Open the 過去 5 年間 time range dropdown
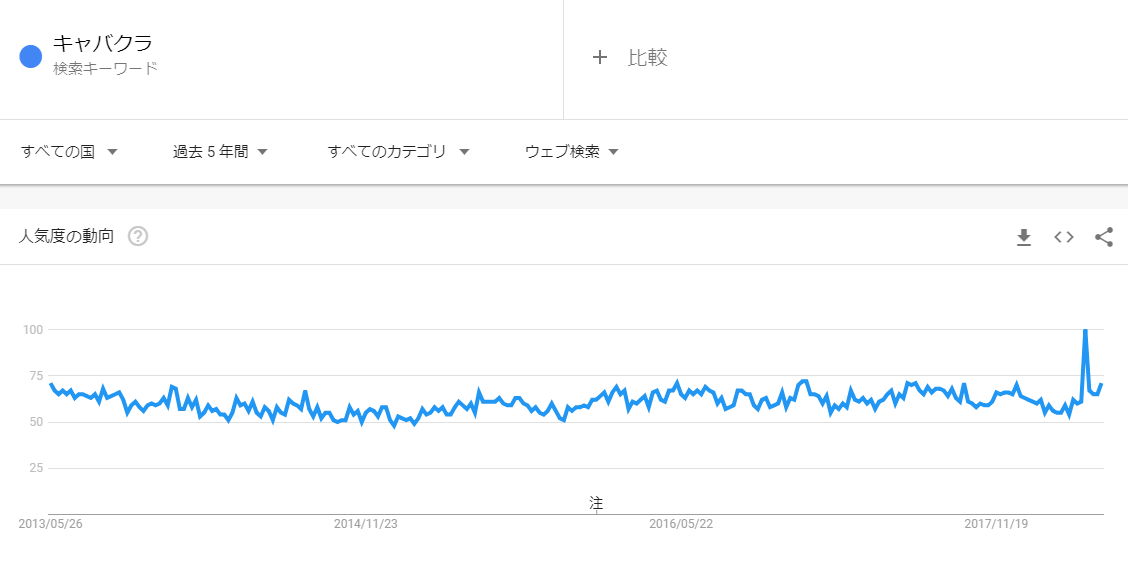Image resolution: width=1128 pixels, height=580 pixels. tap(220, 152)
